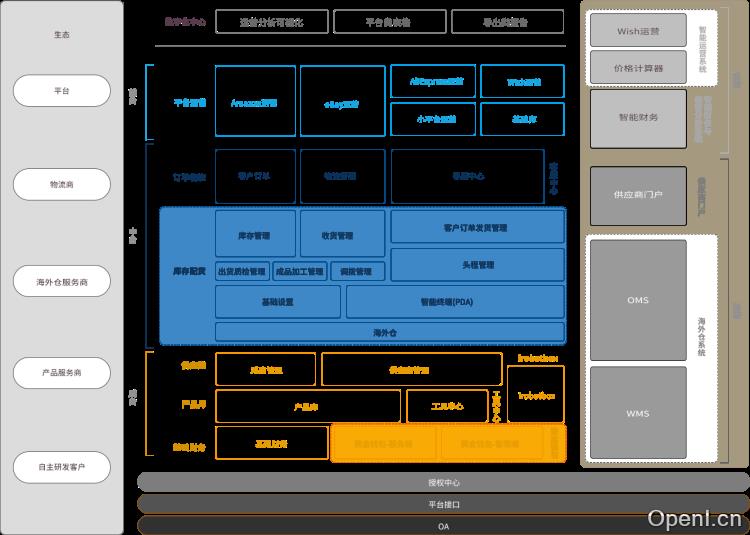Click the 海外仓服务商 pill
Viewport: 750px width, 535px height.
click(61, 282)
